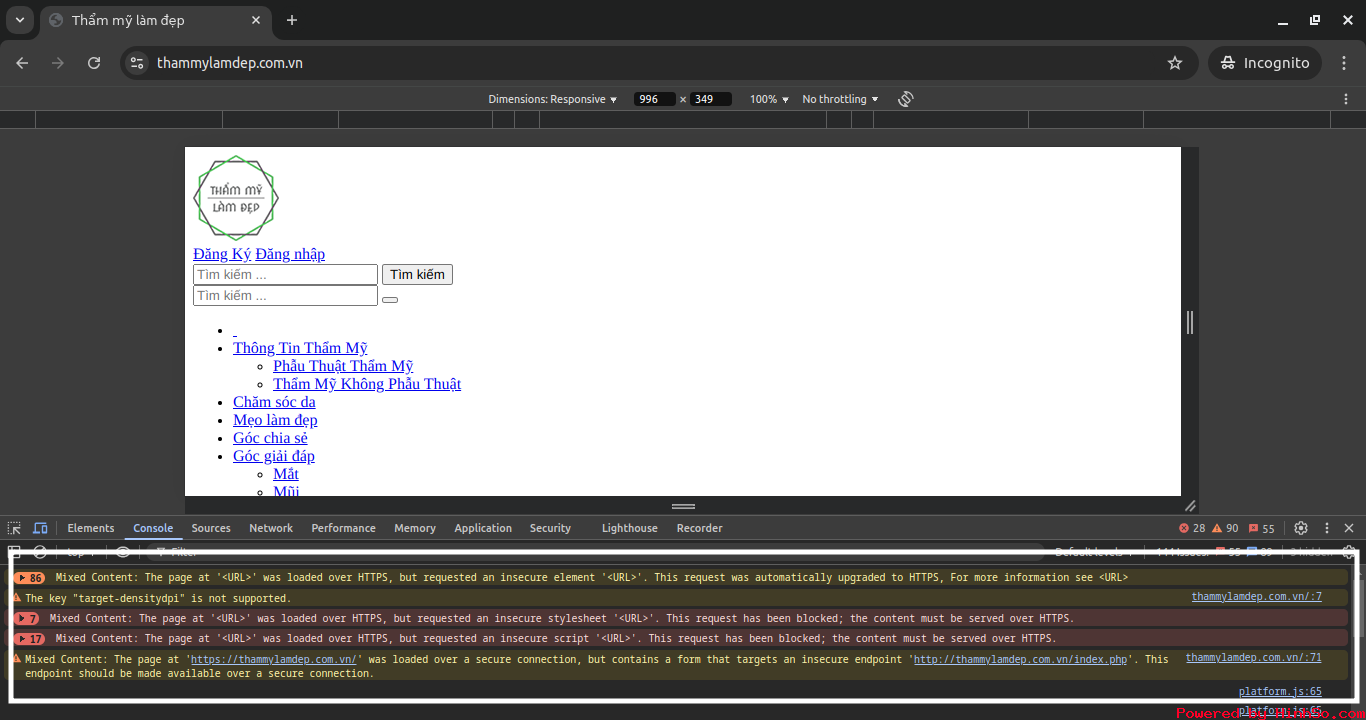This screenshot has height=720, width=1366.
Task: Open DevTools settings gear
Action: pyautogui.click(x=1301, y=528)
